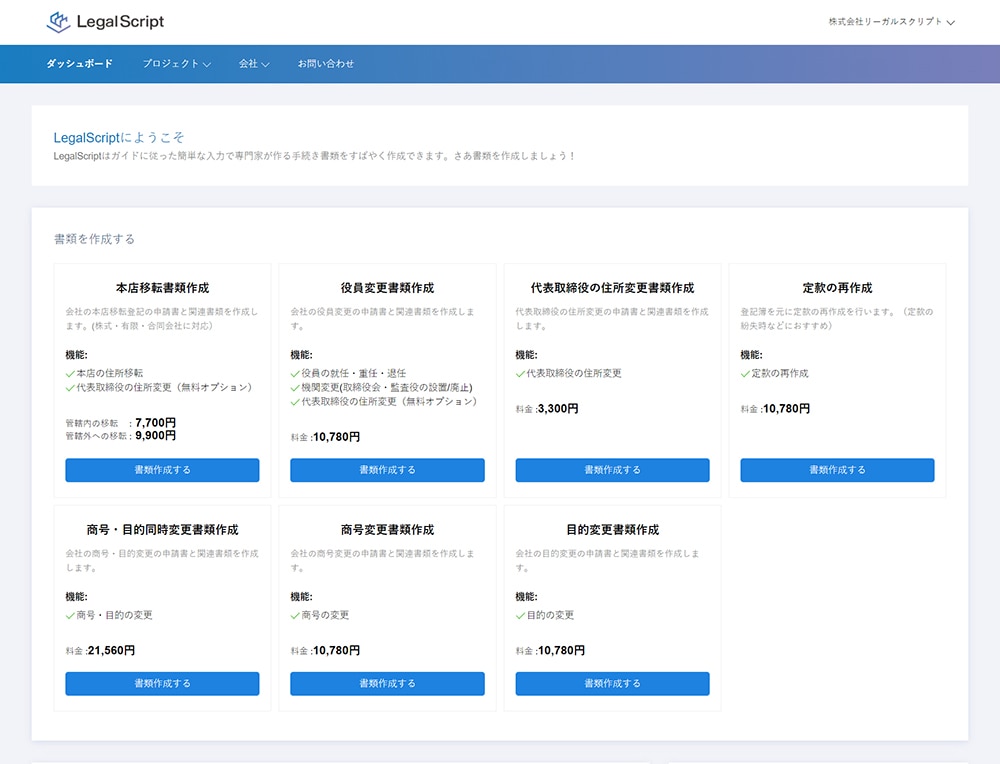Click the LegalScriptにようこそ welcome heading
Viewport: 1000px width, 764px height.
119,137
